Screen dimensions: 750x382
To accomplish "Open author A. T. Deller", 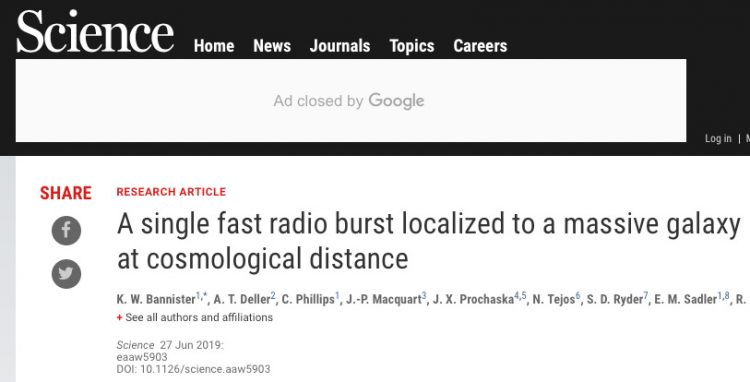I will [x=242, y=300].
